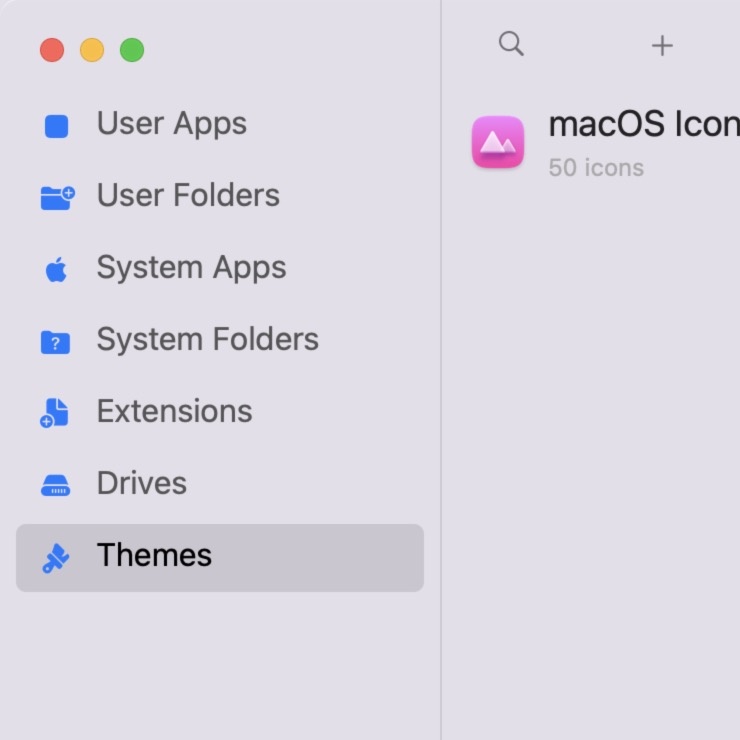Click the Extensions document icon

[x=54, y=413]
